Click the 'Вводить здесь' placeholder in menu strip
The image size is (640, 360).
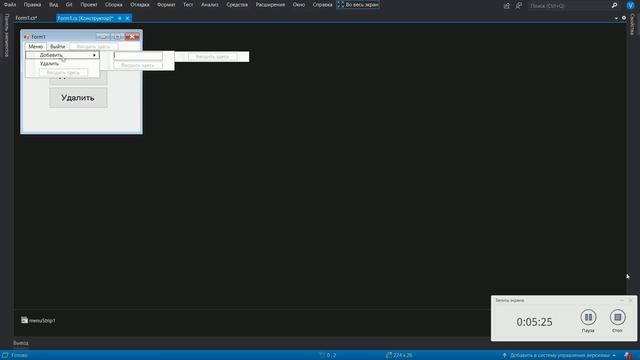[93, 47]
